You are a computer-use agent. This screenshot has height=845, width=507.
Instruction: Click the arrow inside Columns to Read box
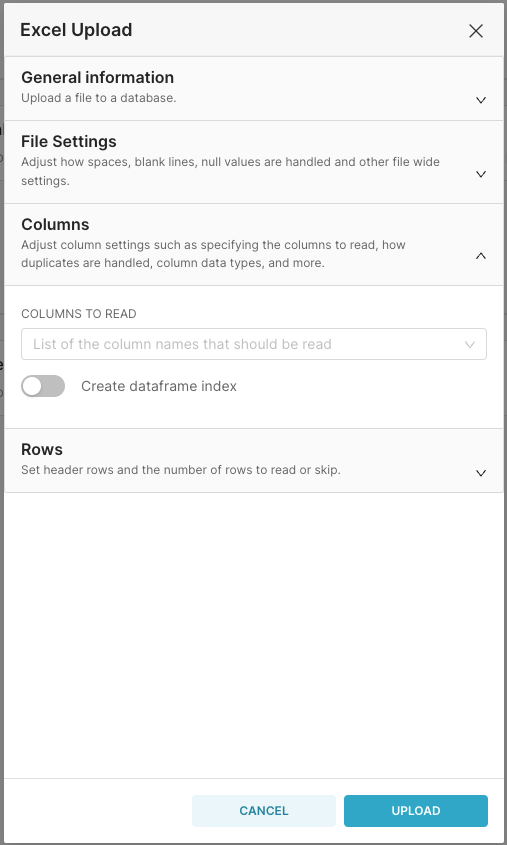click(x=470, y=344)
